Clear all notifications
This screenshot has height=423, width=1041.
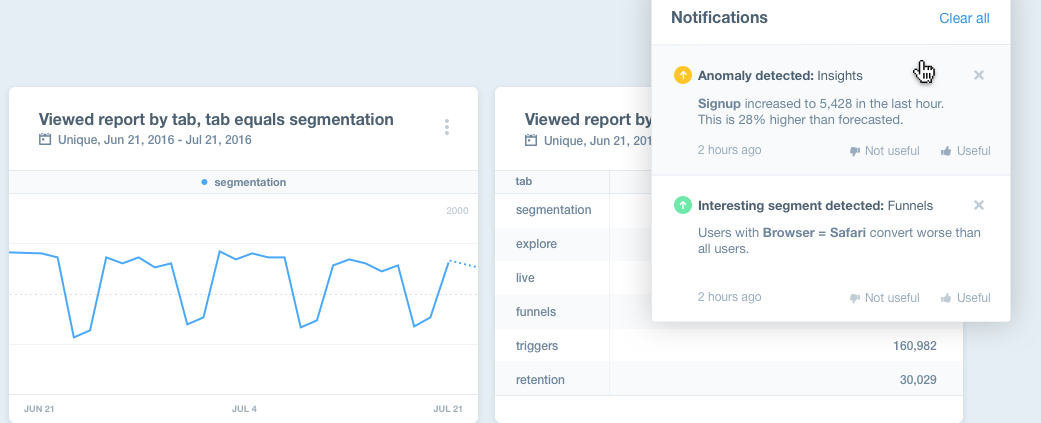coord(964,18)
